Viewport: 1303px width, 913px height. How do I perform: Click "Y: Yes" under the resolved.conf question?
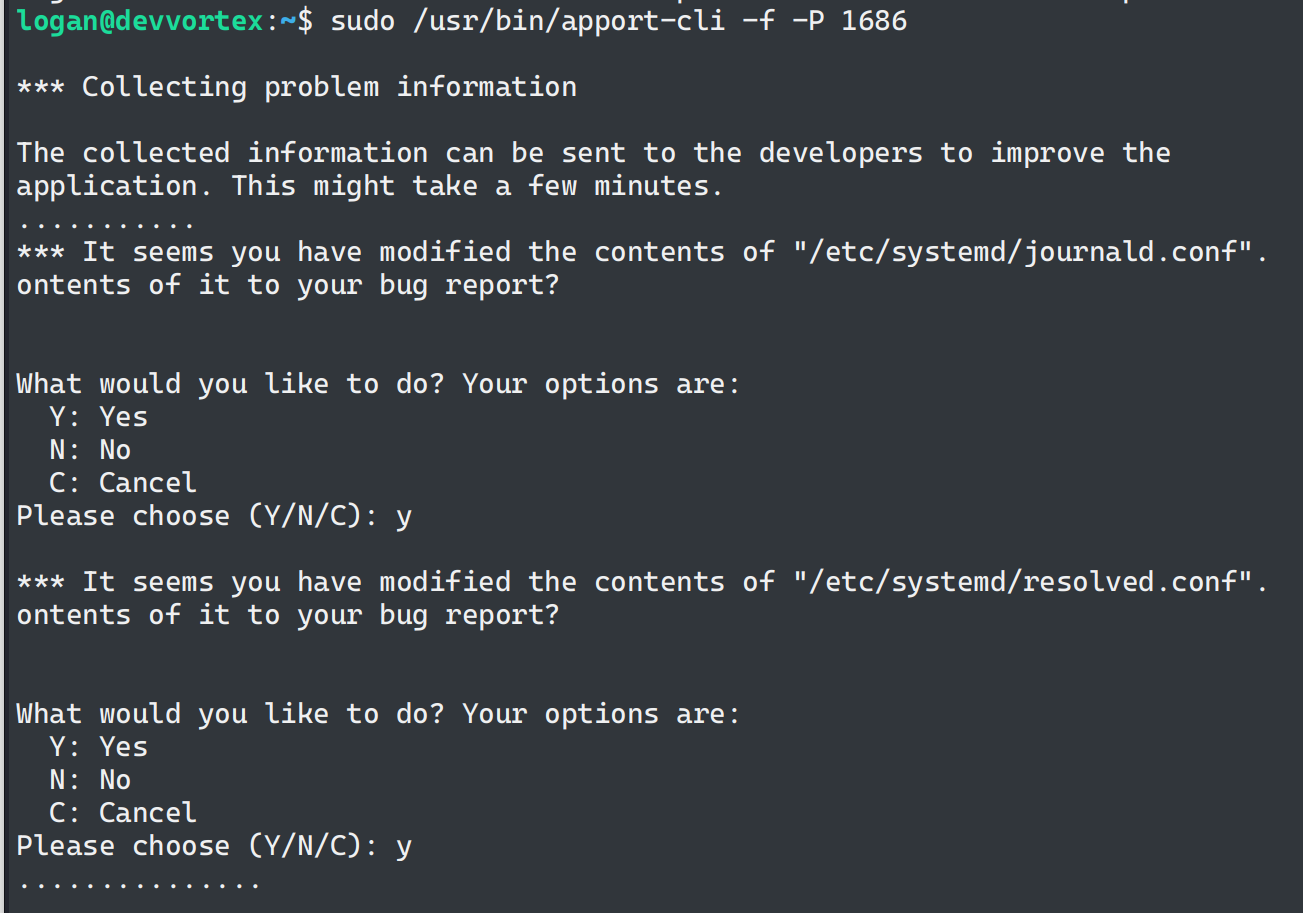[x=98, y=747]
